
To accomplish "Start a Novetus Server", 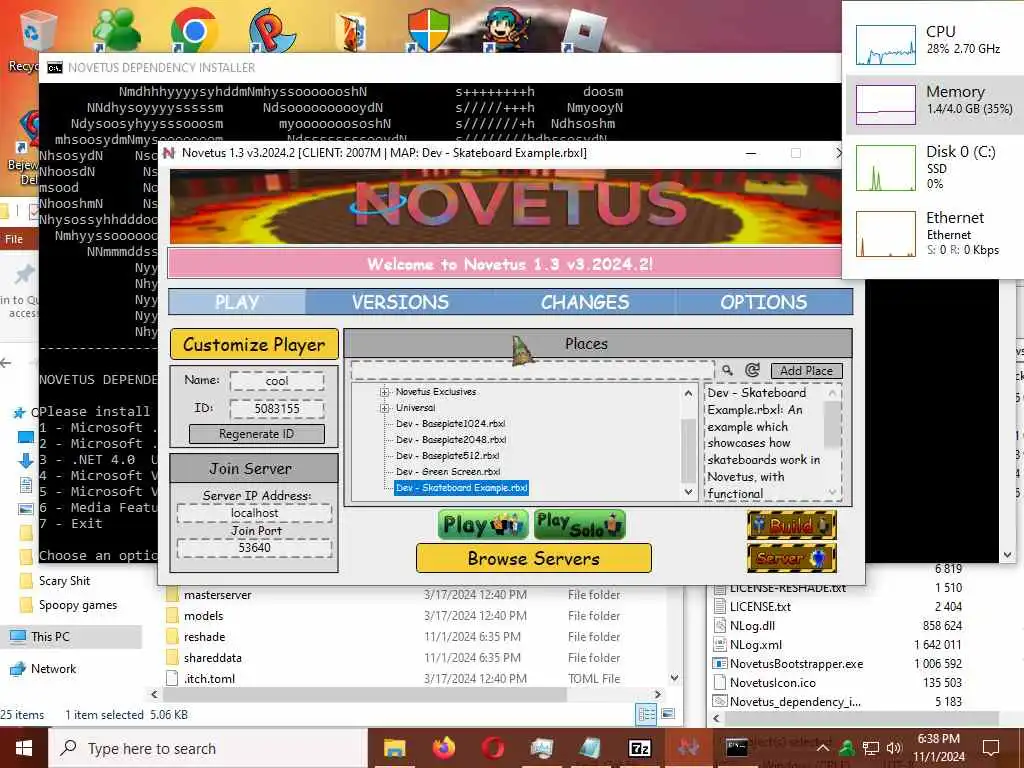I will 792,558.
